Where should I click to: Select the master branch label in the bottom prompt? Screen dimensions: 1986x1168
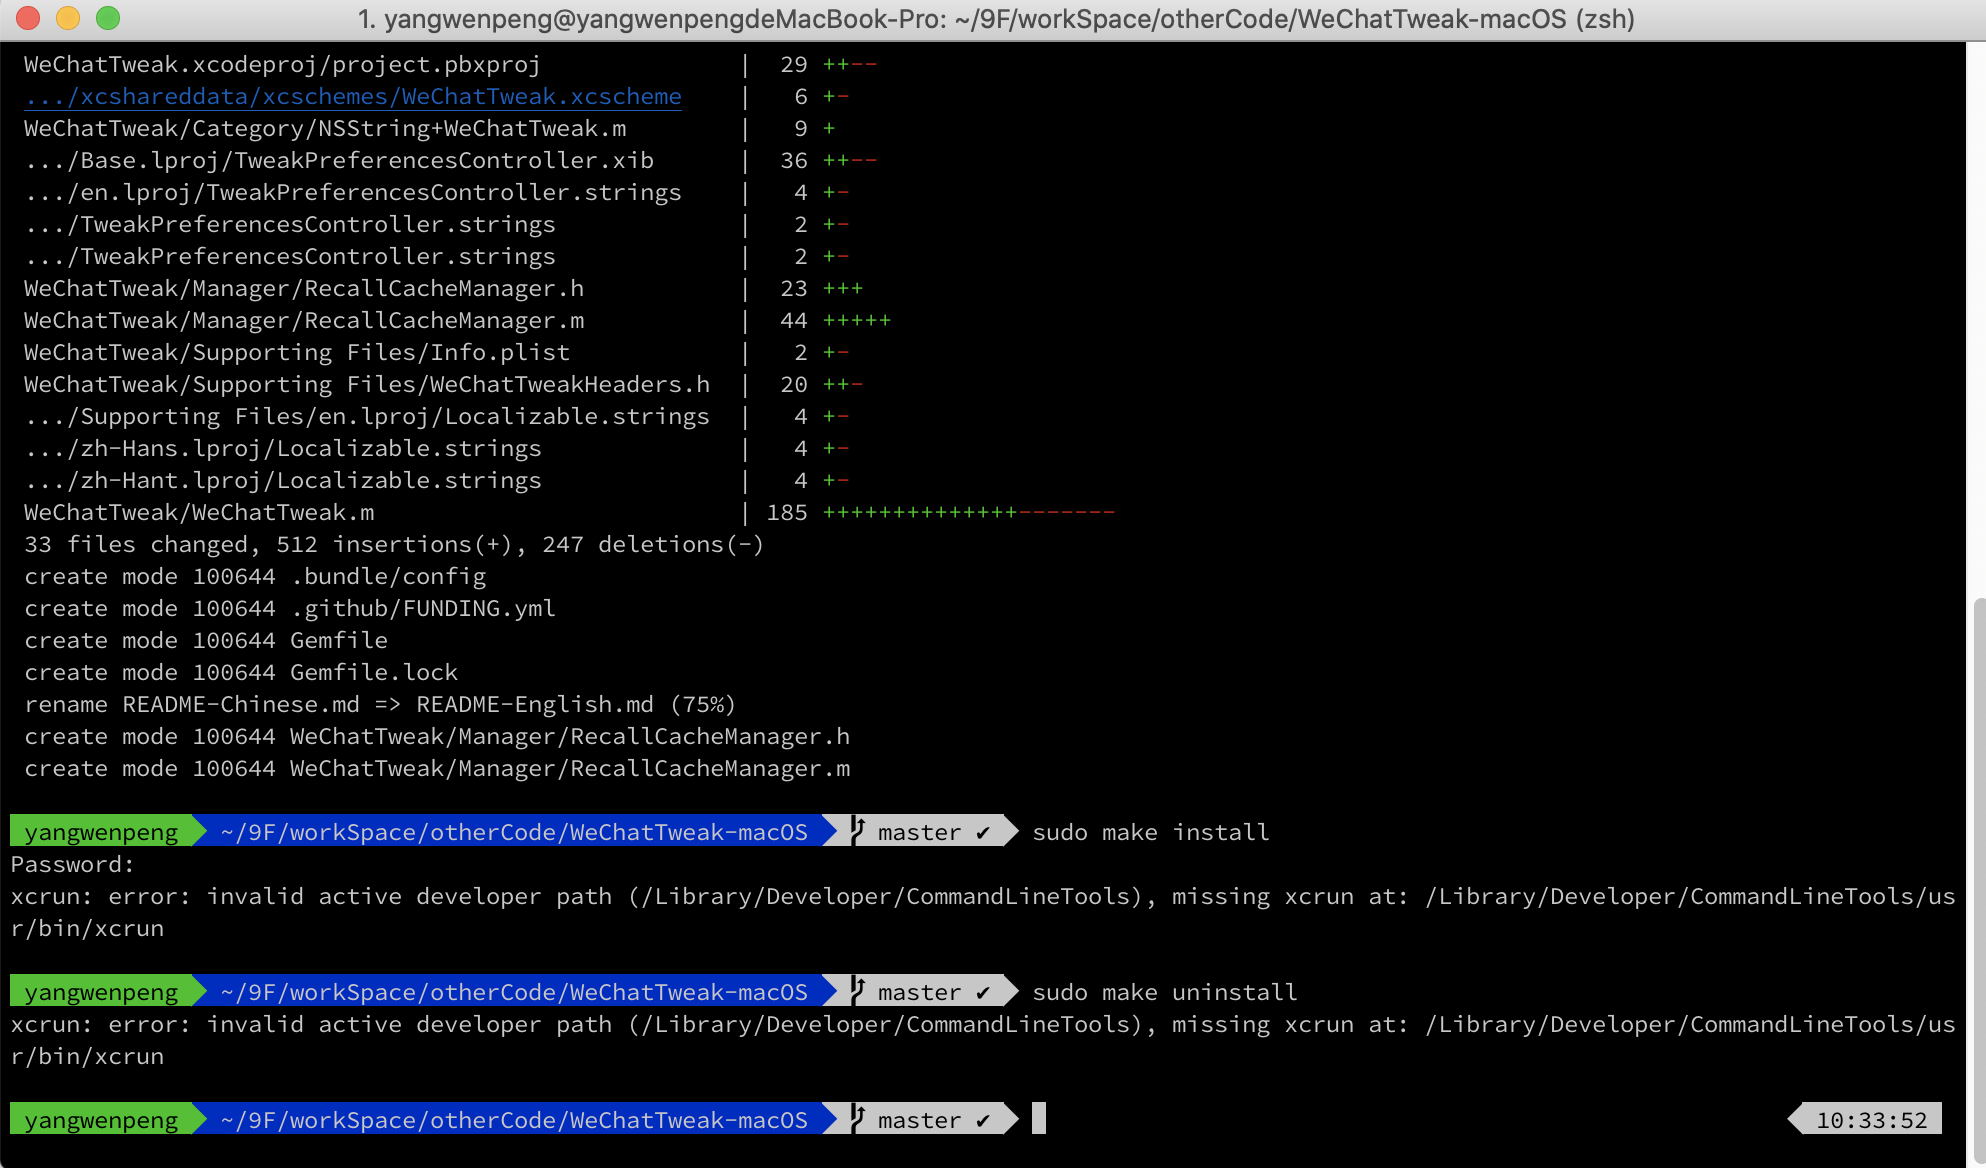[x=919, y=1119]
